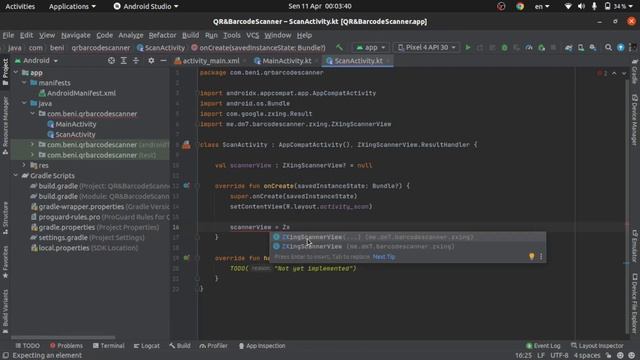Toggle the Device Manager tool window
Screen dimensions: 640x360
click(634, 120)
